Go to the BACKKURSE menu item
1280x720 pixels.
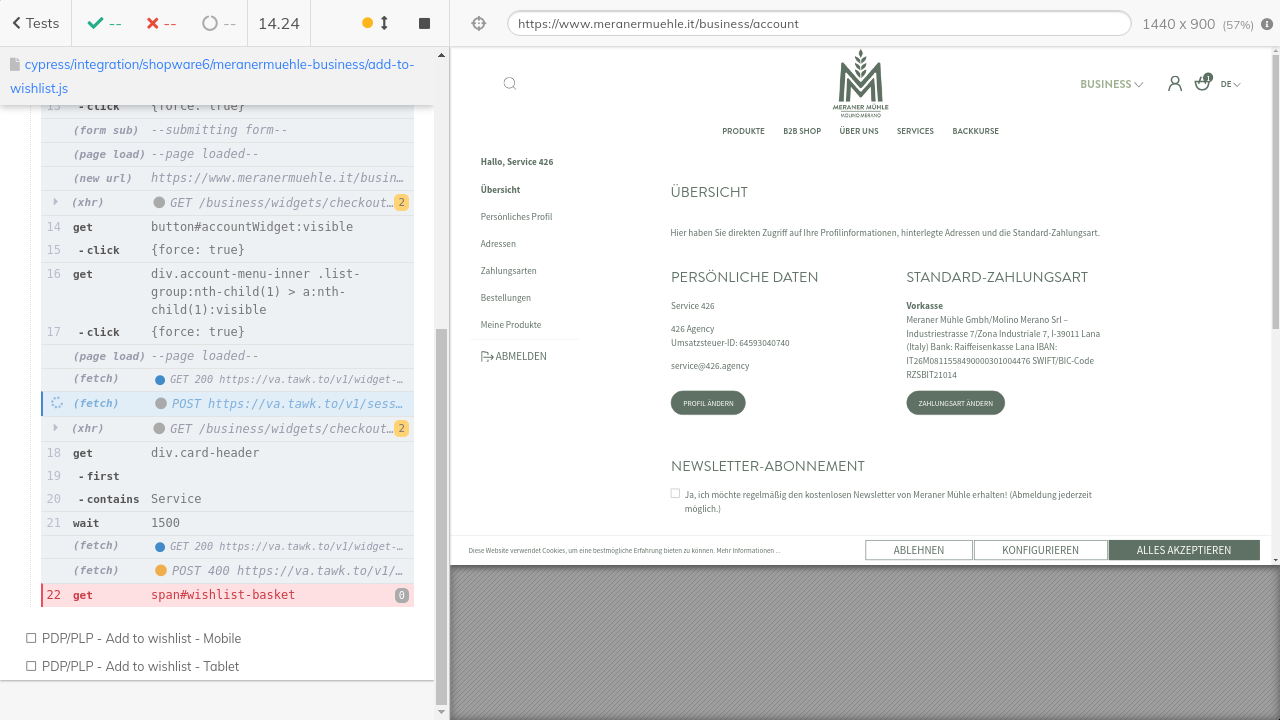coord(975,131)
